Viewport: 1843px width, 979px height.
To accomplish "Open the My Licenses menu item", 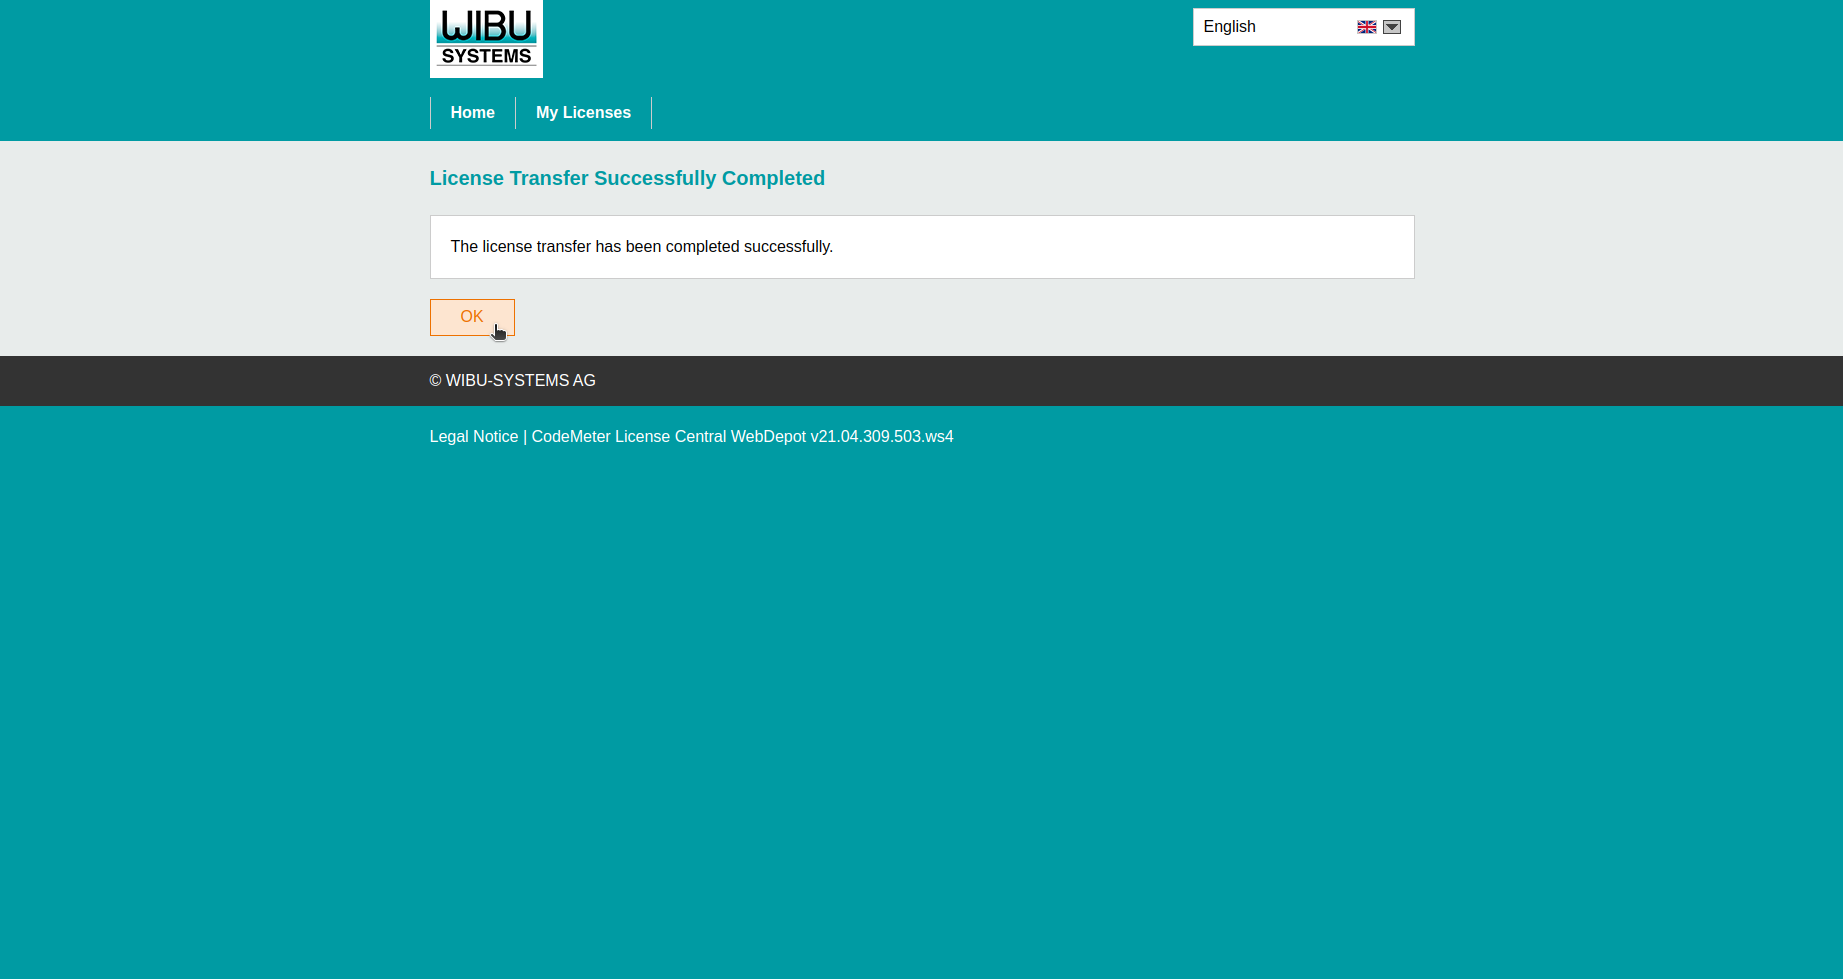I will click(583, 113).
